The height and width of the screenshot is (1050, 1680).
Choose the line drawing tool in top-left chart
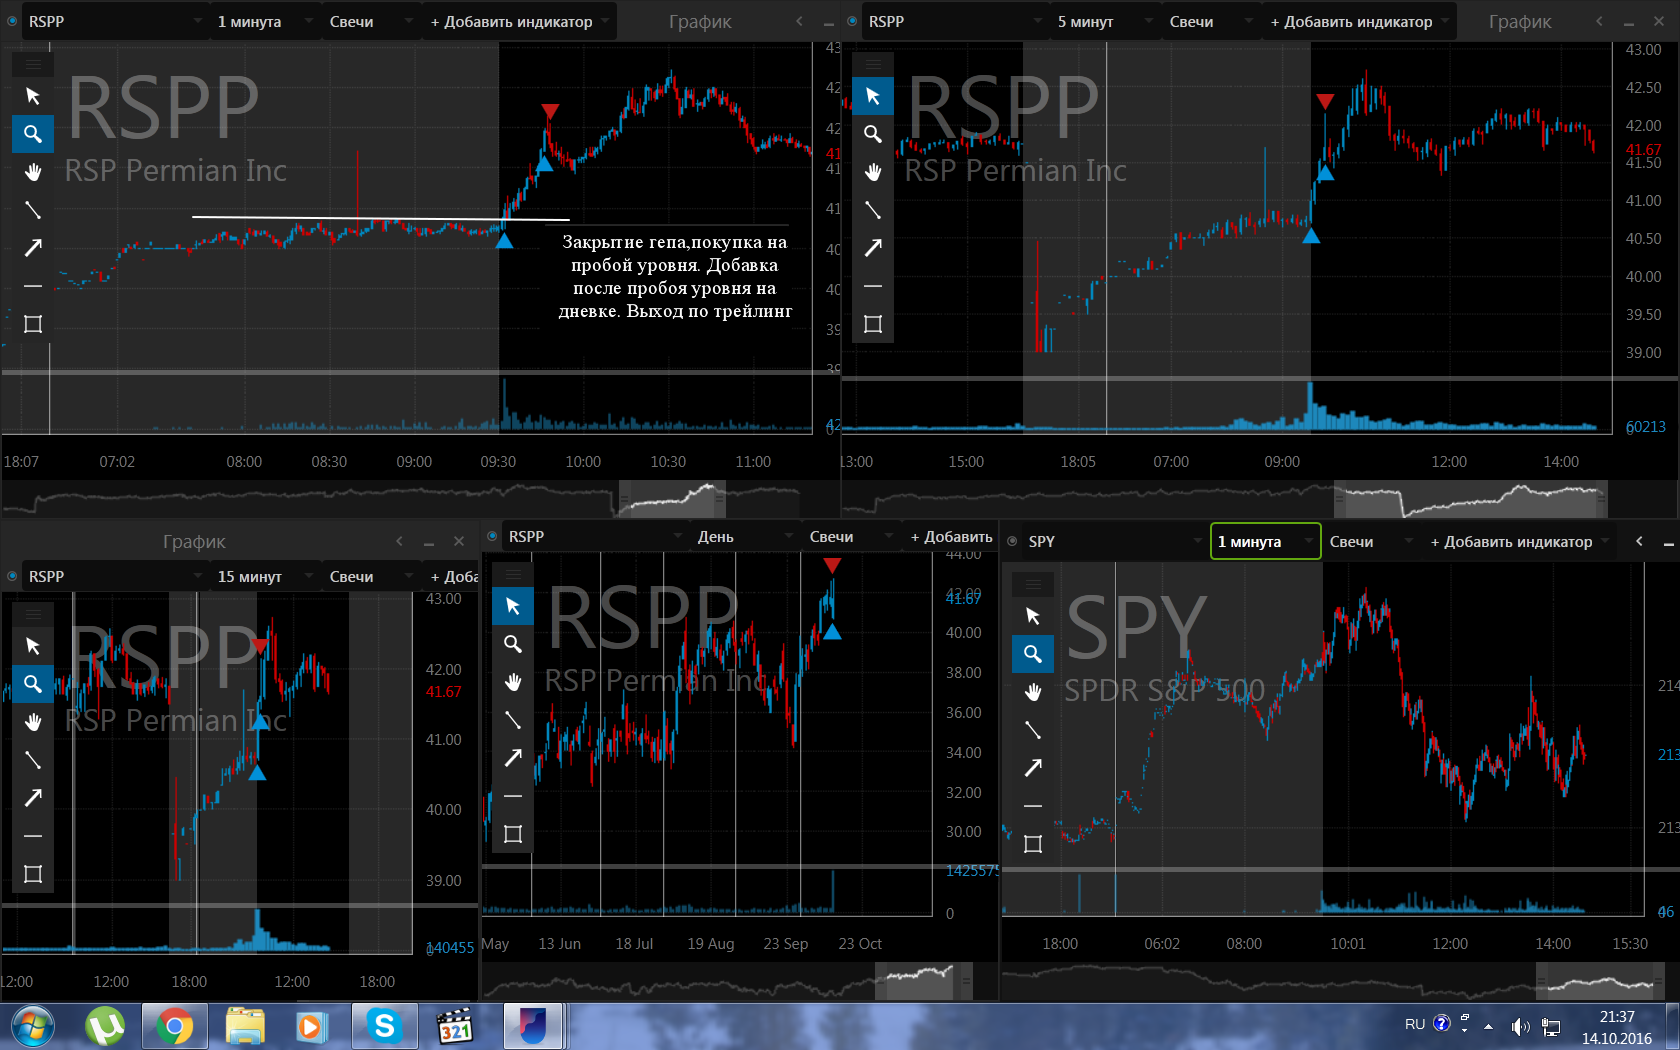(x=33, y=210)
